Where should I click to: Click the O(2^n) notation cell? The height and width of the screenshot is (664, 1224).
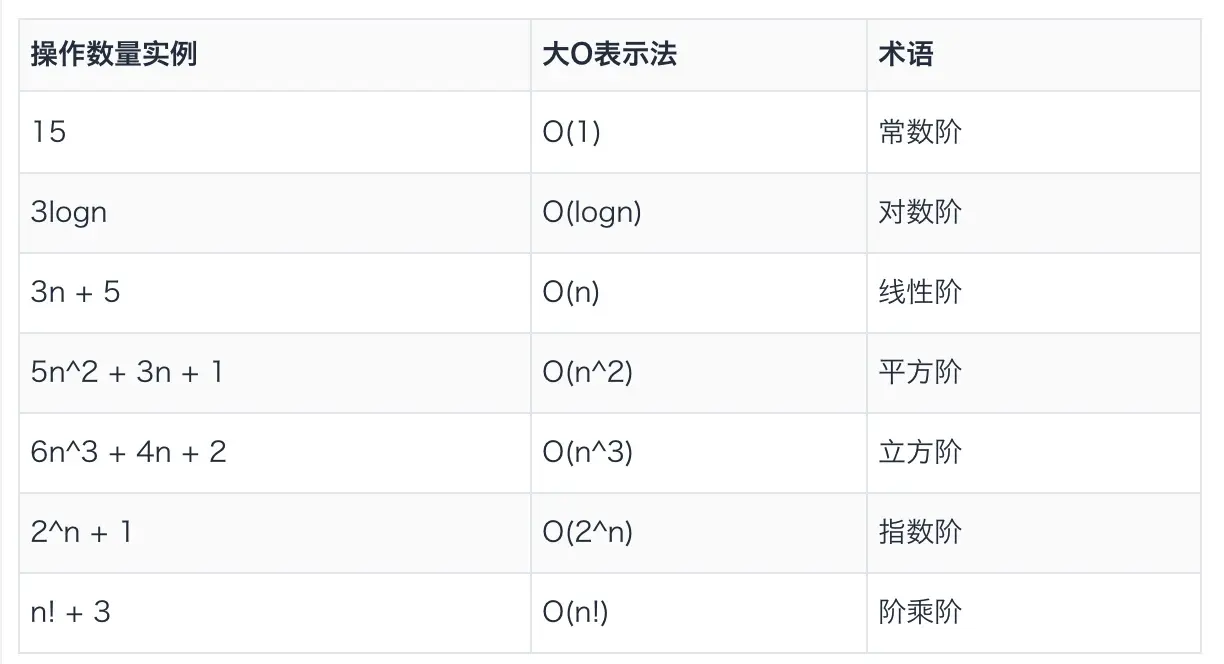[699, 533]
